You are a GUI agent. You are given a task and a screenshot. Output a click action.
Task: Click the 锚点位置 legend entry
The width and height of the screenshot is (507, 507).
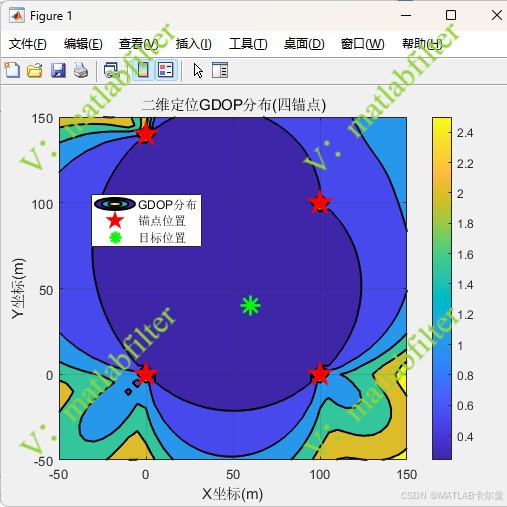click(x=146, y=221)
